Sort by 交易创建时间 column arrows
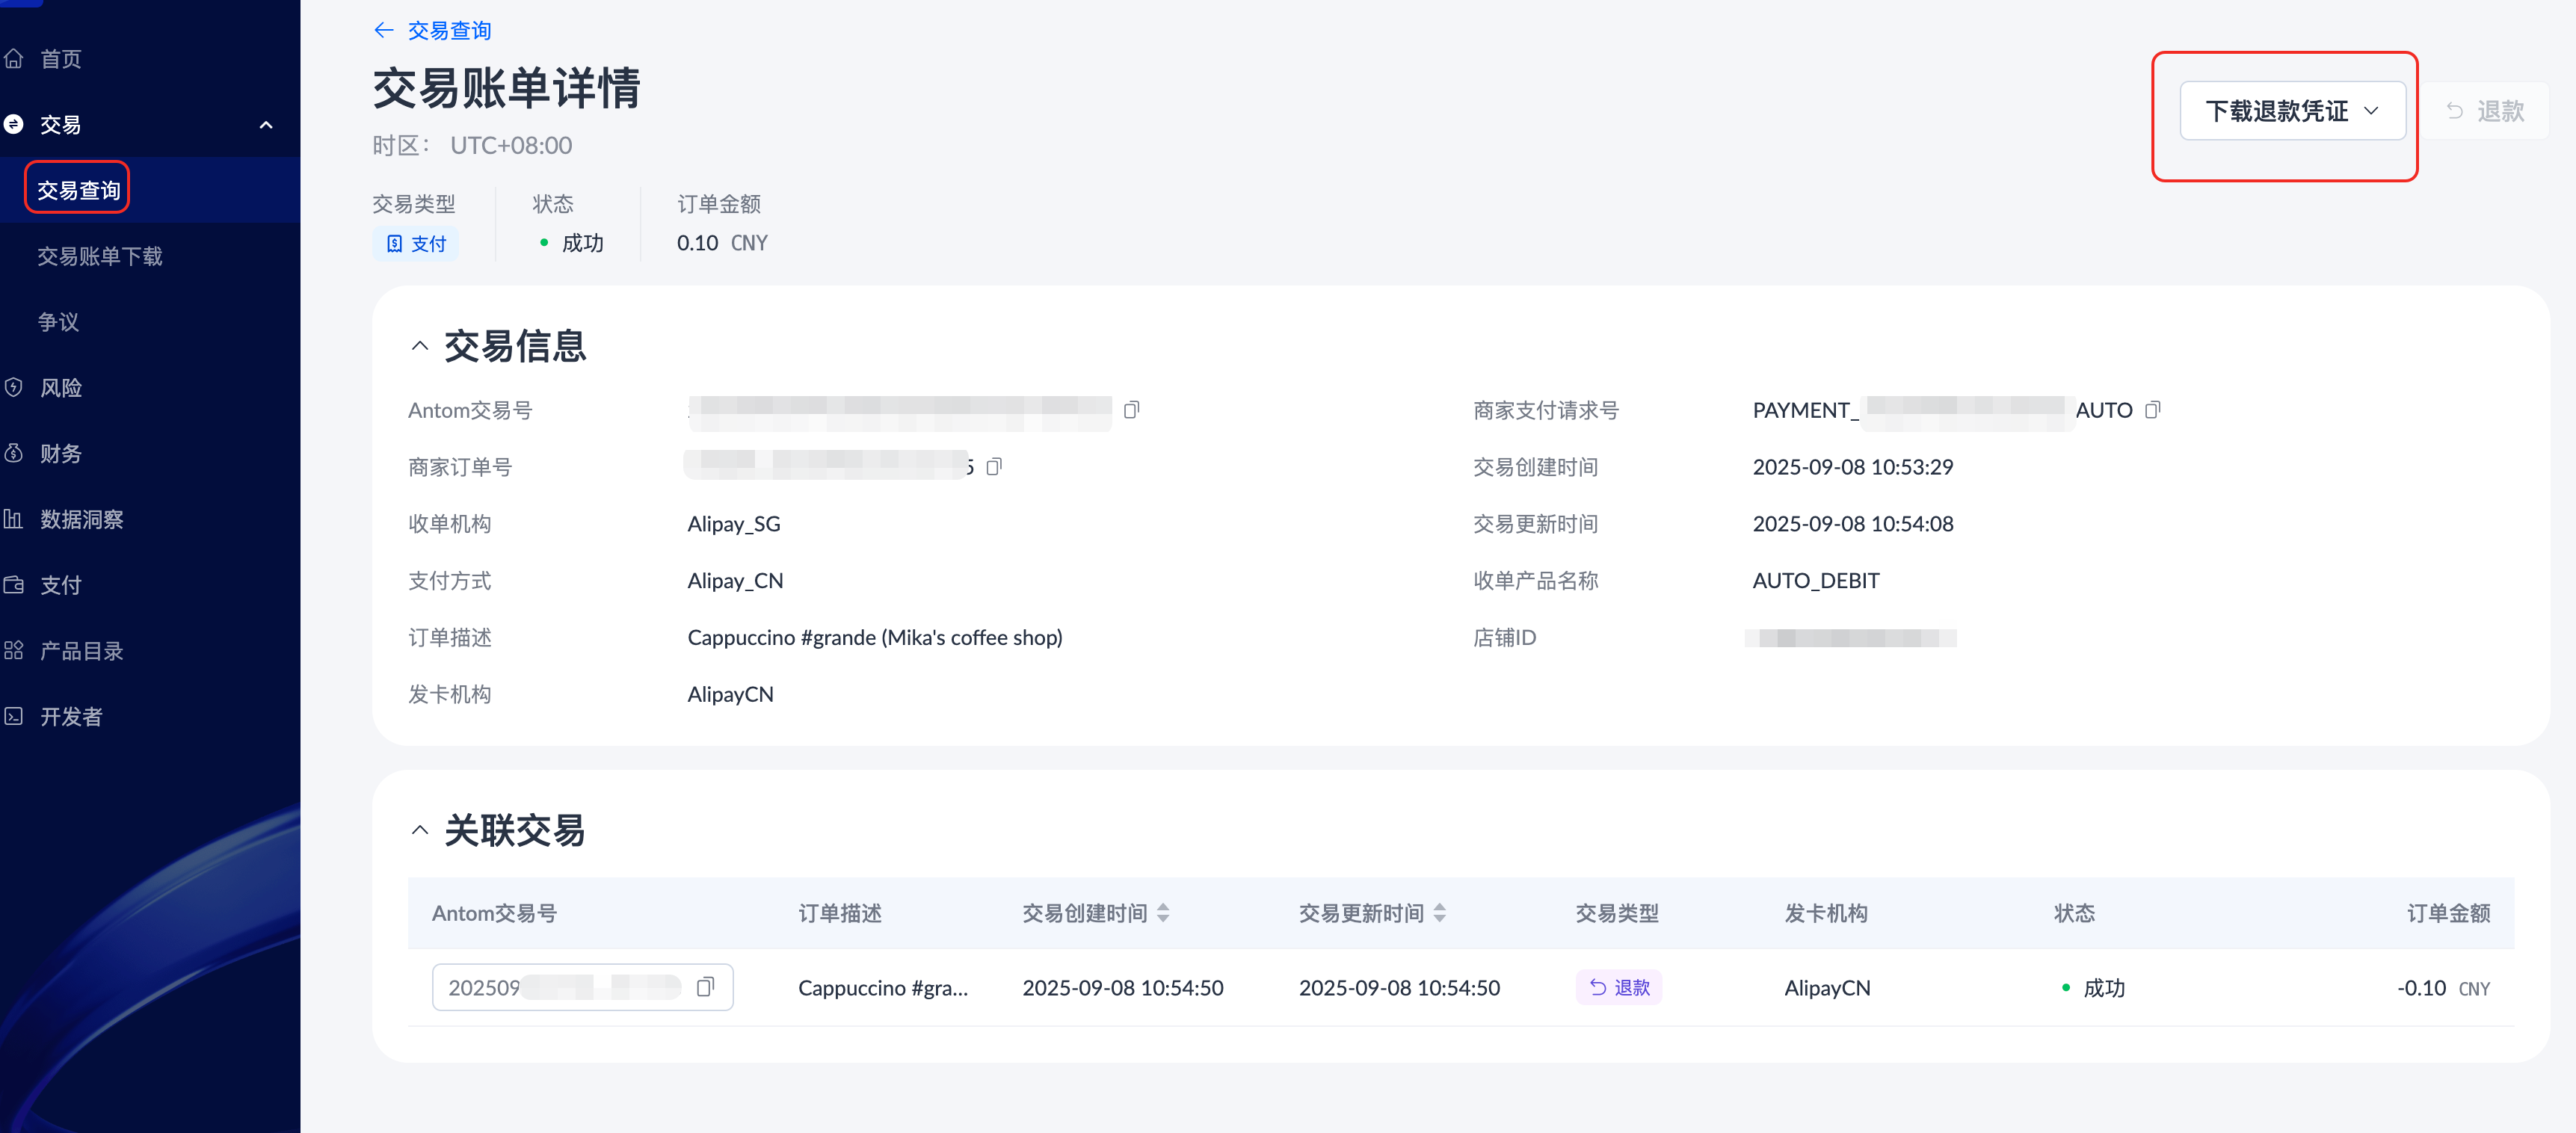 1163,913
